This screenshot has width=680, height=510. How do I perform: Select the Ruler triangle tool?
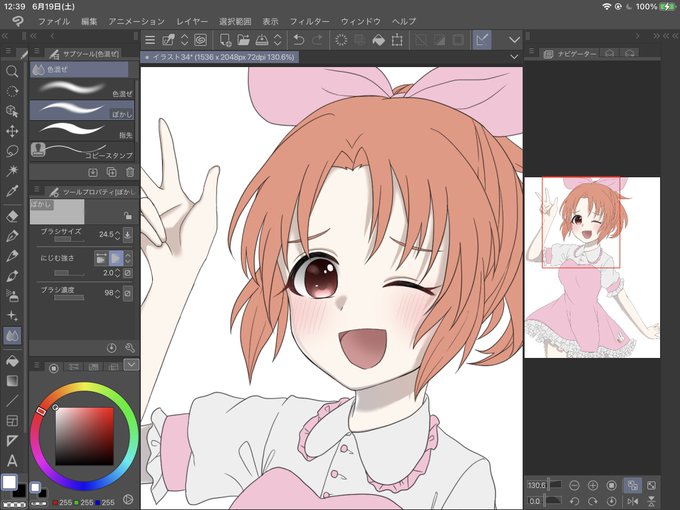pos(12,441)
